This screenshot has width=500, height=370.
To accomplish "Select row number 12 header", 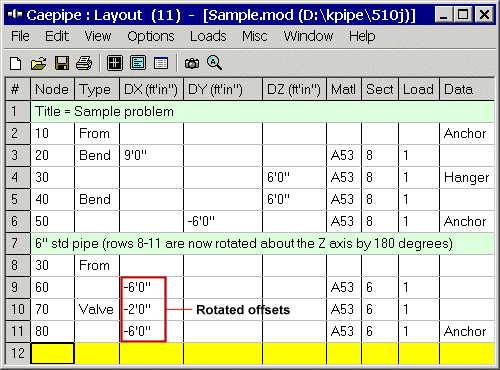I will click(x=18, y=353).
